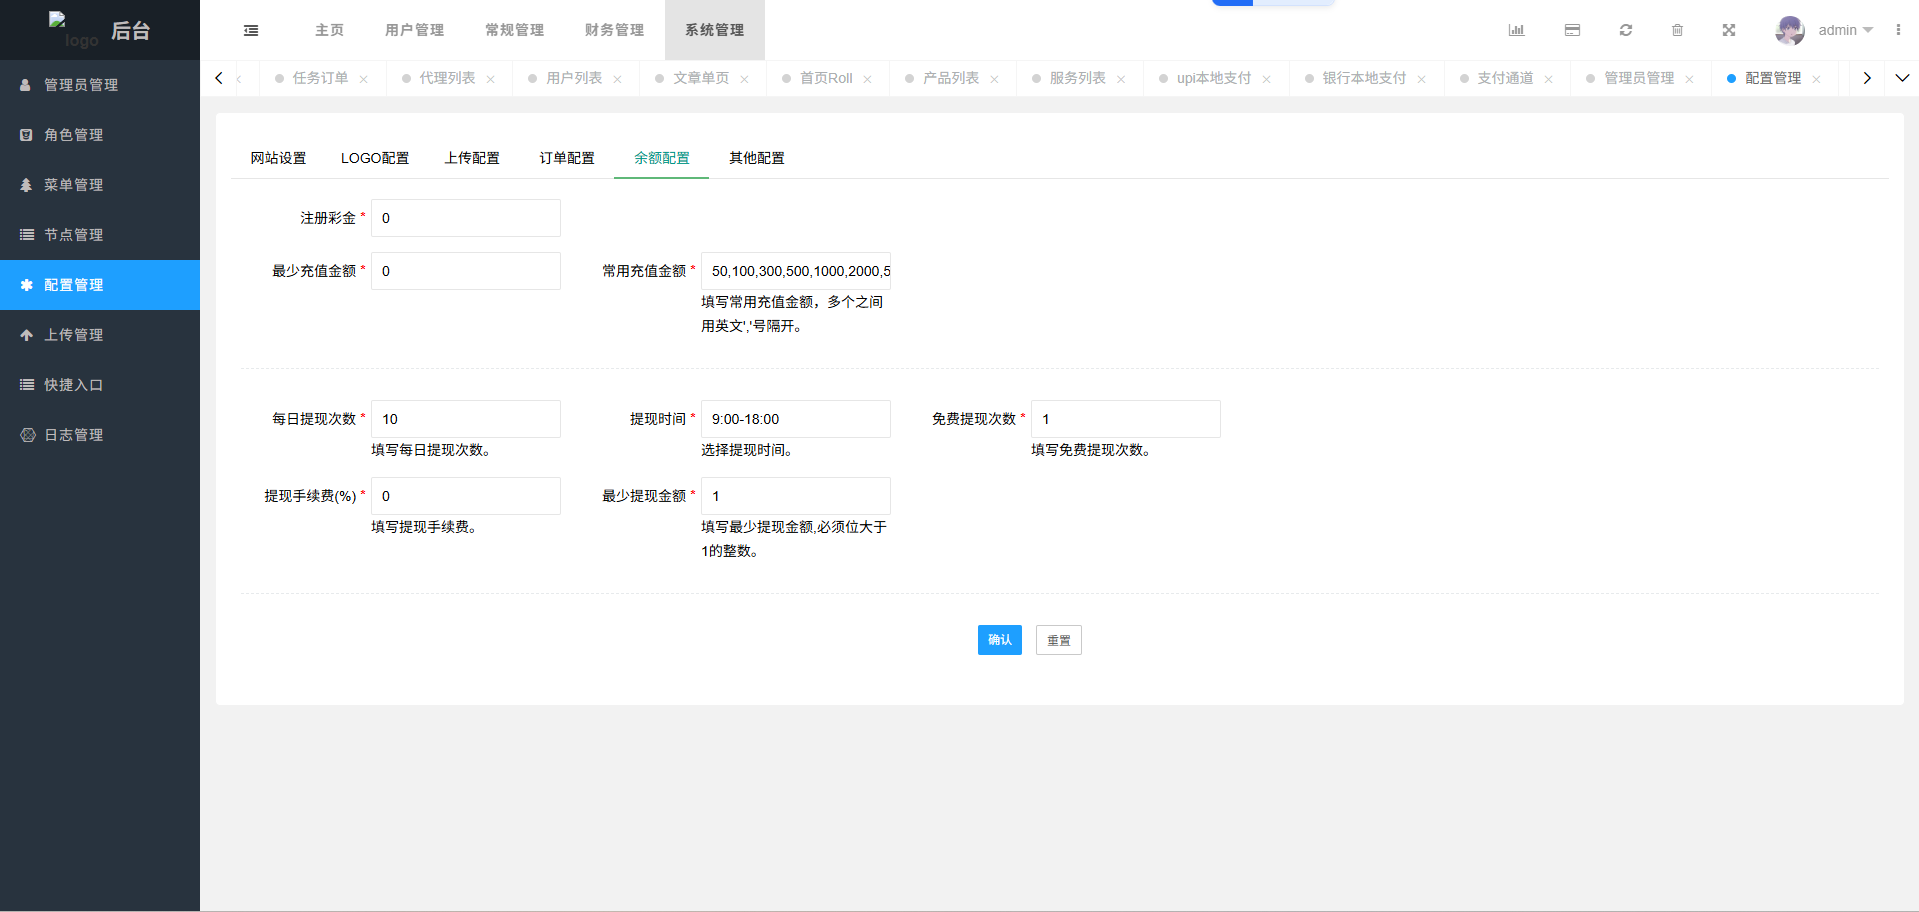Expand the tab list dropdown chevron
The image size is (1919, 912).
click(1902, 78)
